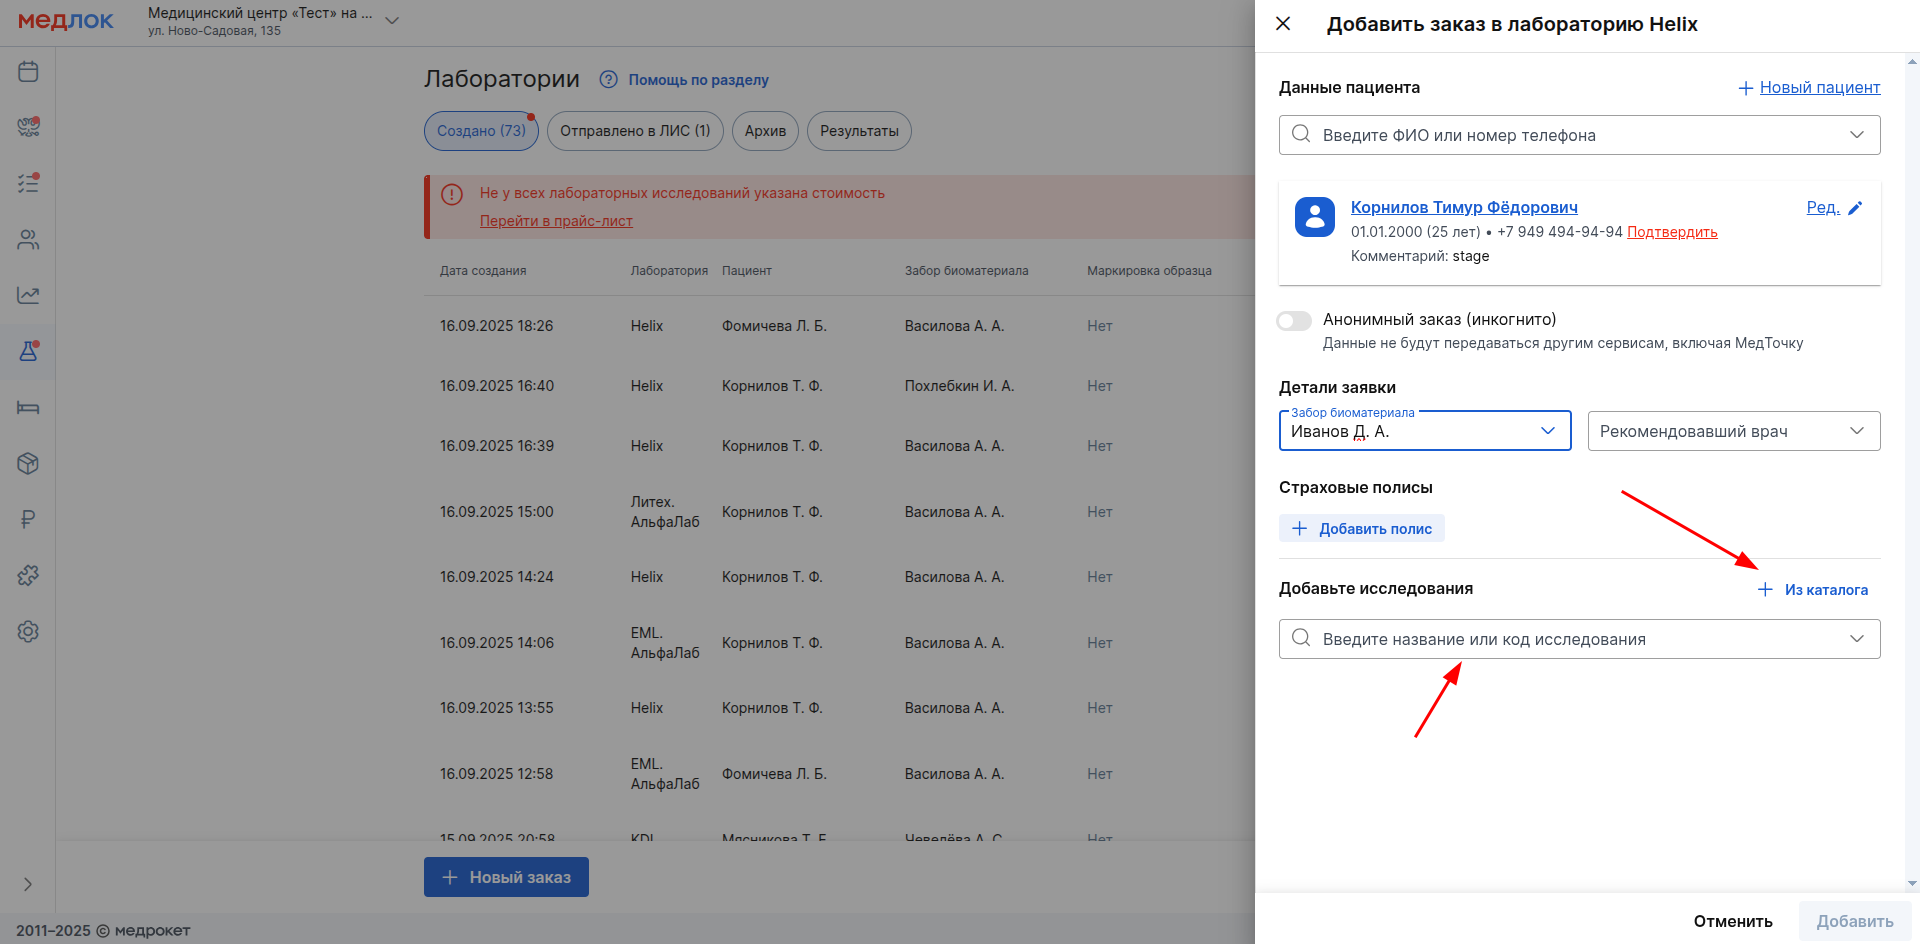Open the puzzle integrations icon in the sidebar
The width and height of the screenshot is (1920, 944).
(x=28, y=575)
